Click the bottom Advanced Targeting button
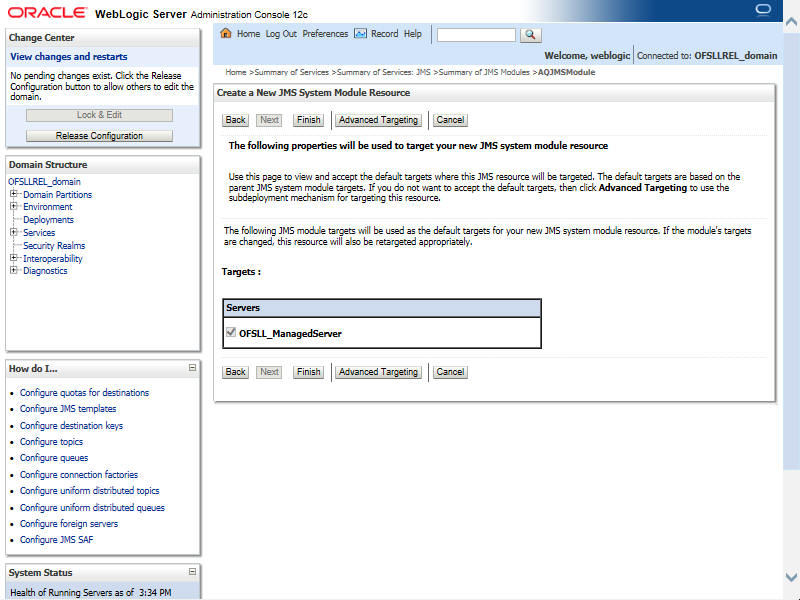 (x=379, y=372)
